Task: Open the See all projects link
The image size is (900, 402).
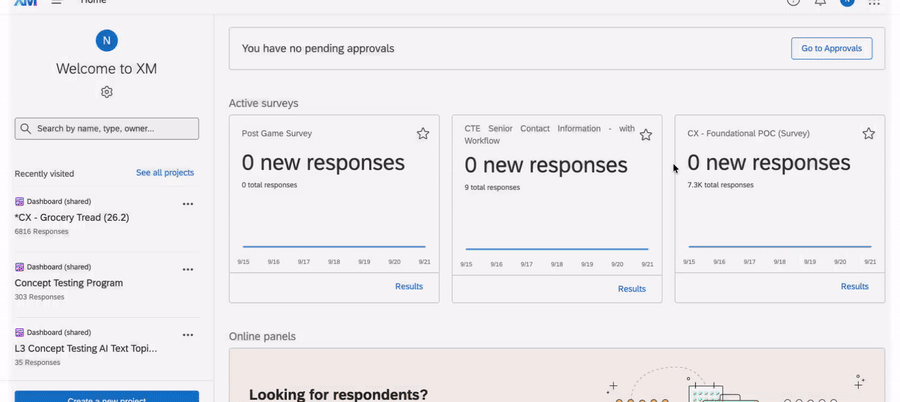Action: point(165,173)
